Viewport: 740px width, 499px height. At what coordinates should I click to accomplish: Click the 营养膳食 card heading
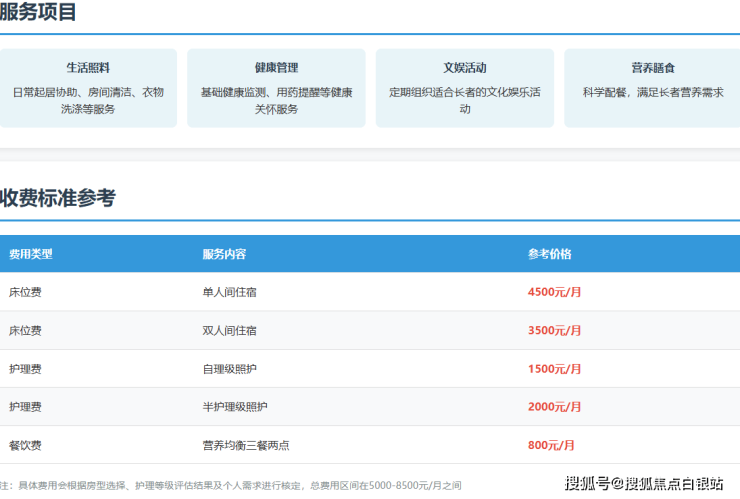pos(652,68)
